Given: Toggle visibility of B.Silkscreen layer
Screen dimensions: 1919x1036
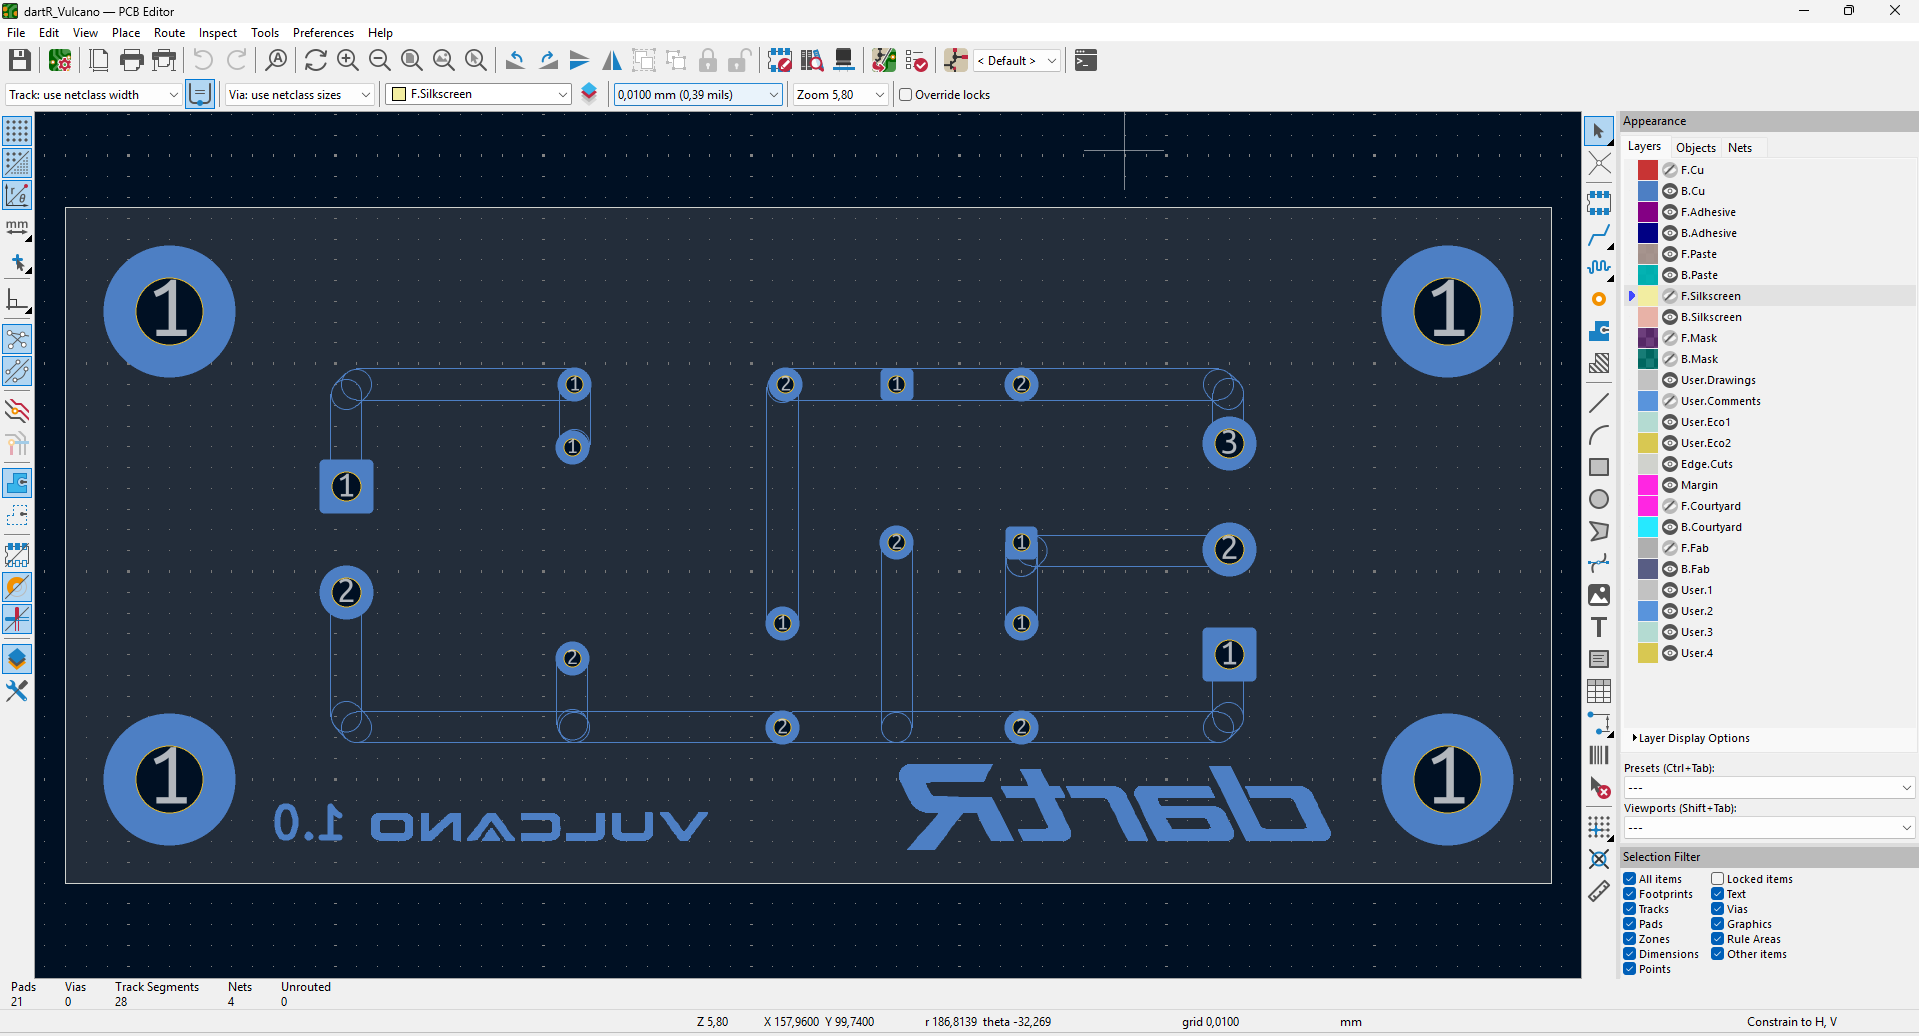Looking at the screenshot, I should click(1670, 317).
